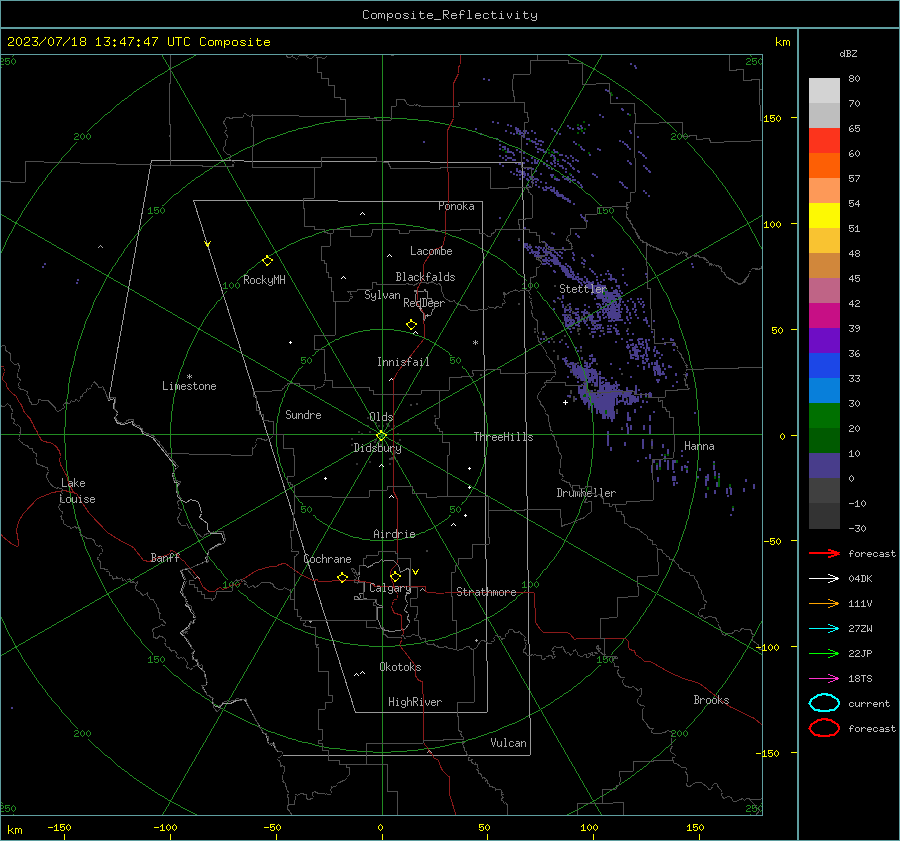Viewport: 900px width, 841px height.
Task: Click the RockyMH label
Action: [264, 280]
